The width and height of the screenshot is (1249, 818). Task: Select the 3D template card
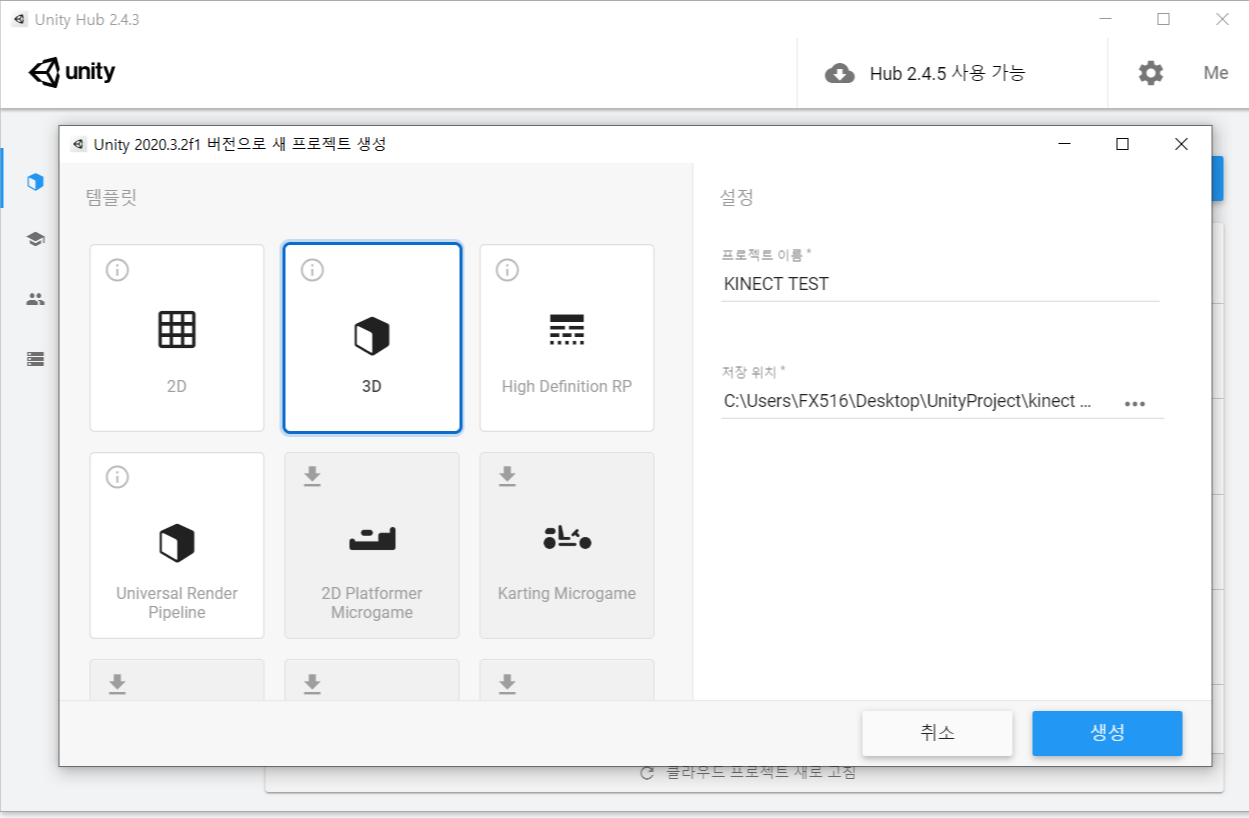click(372, 338)
